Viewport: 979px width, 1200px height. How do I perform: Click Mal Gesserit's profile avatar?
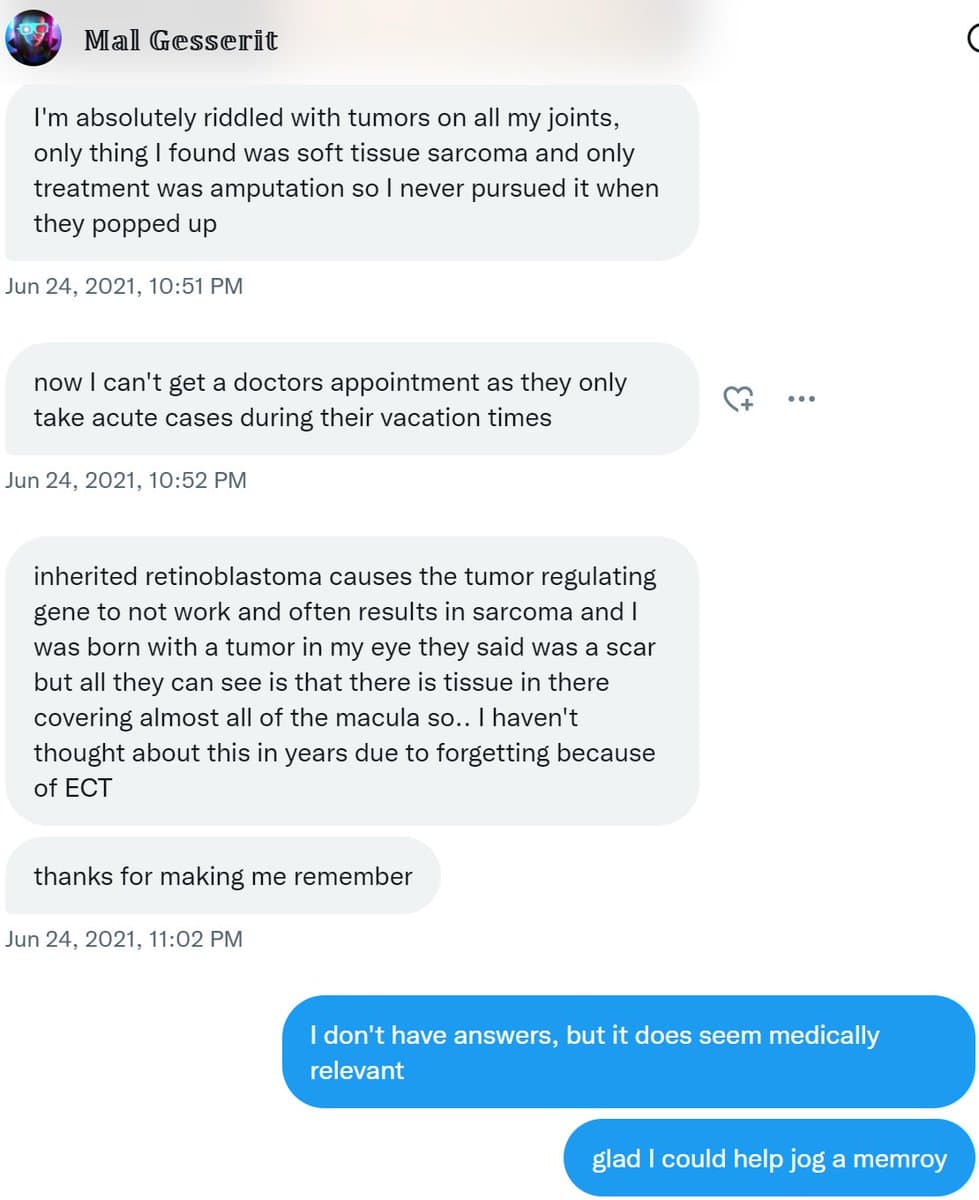pos(33,40)
